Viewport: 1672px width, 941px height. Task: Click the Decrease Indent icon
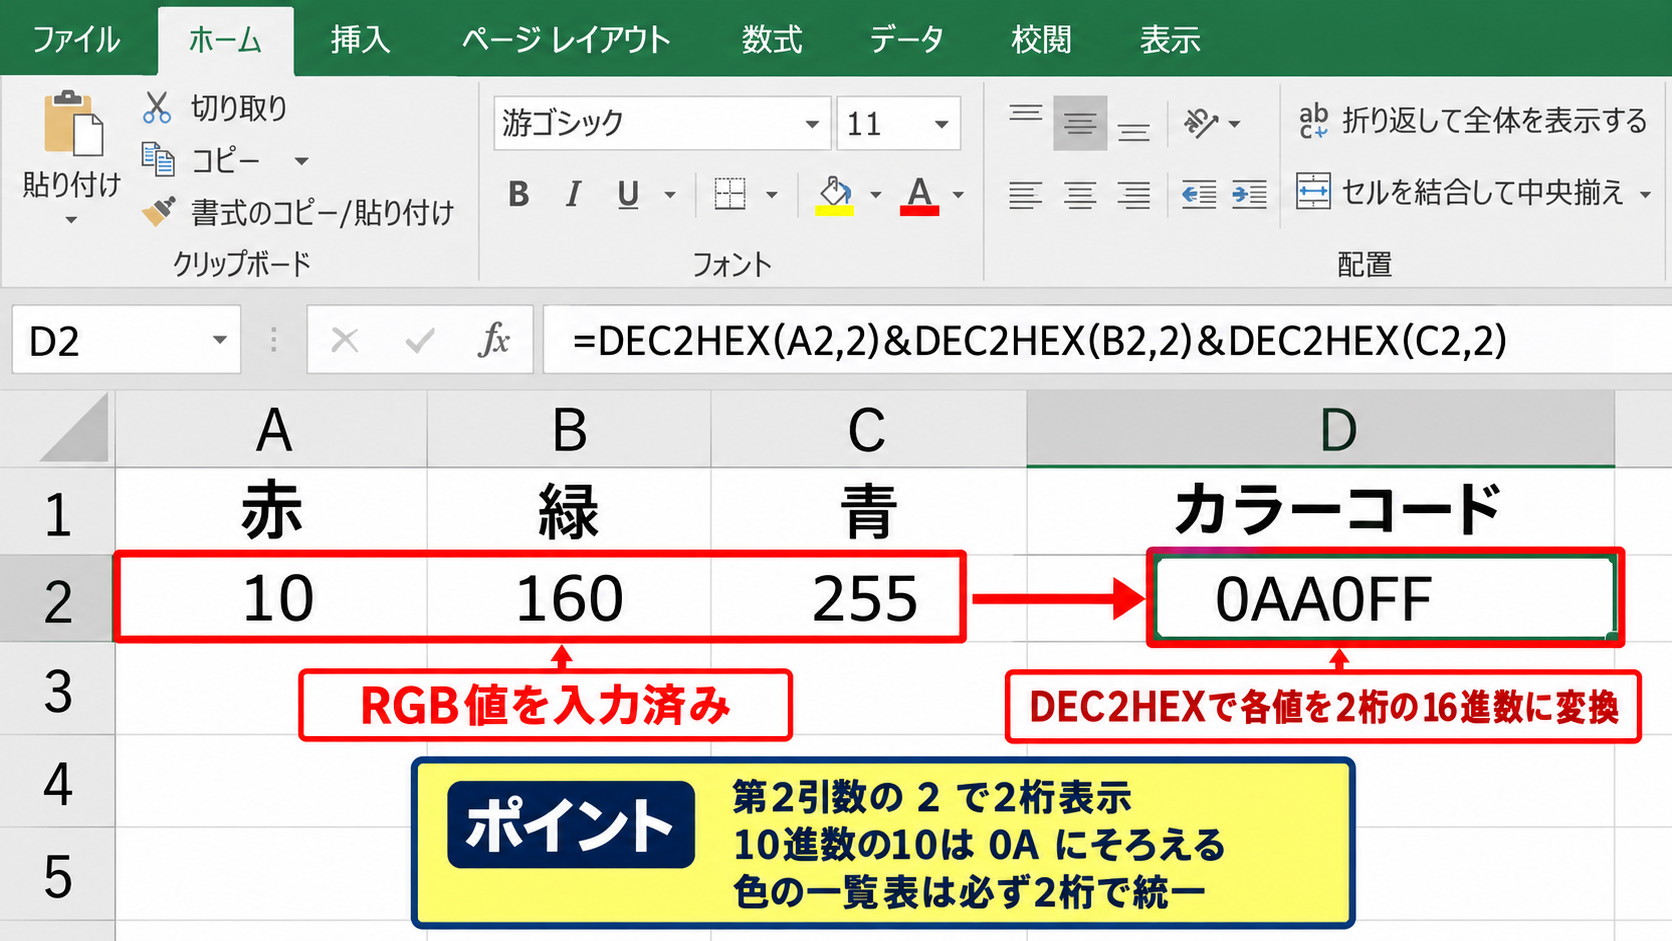point(1198,194)
